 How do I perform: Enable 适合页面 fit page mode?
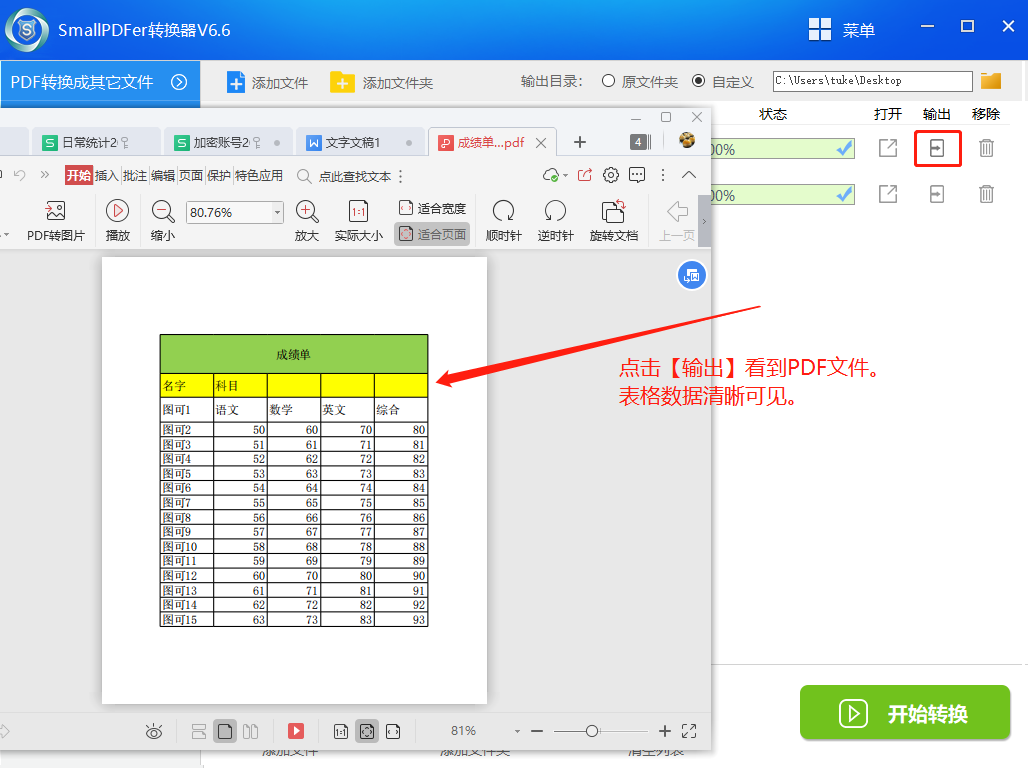(x=431, y=231)
